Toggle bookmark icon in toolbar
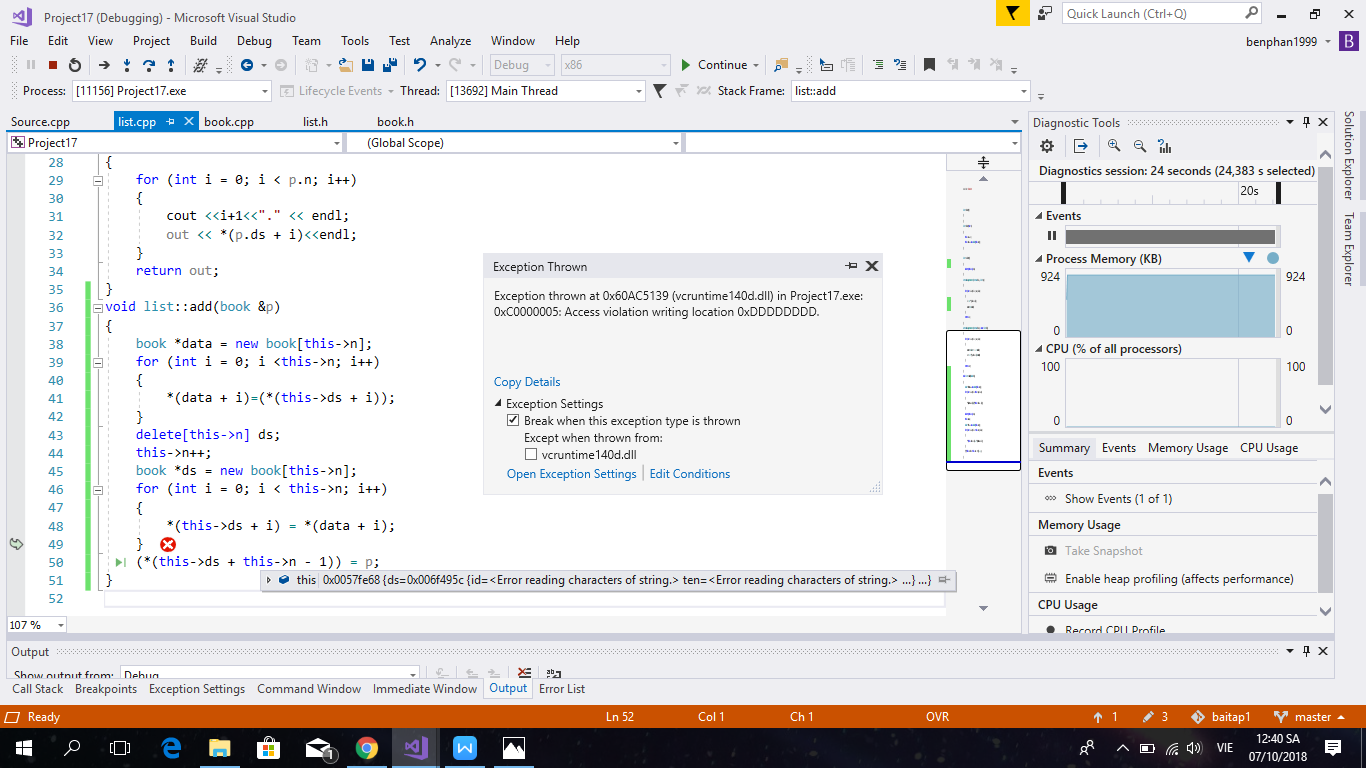Image resolution: width=1366 pixels, height=768 pixels. click(929, 65)
